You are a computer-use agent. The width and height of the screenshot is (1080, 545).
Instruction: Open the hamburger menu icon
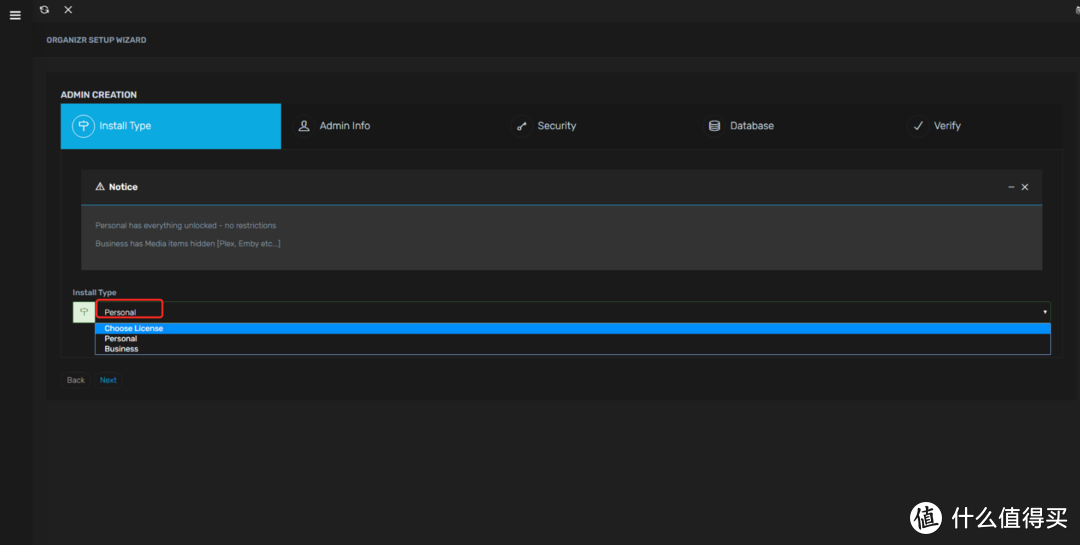(15, 16)
